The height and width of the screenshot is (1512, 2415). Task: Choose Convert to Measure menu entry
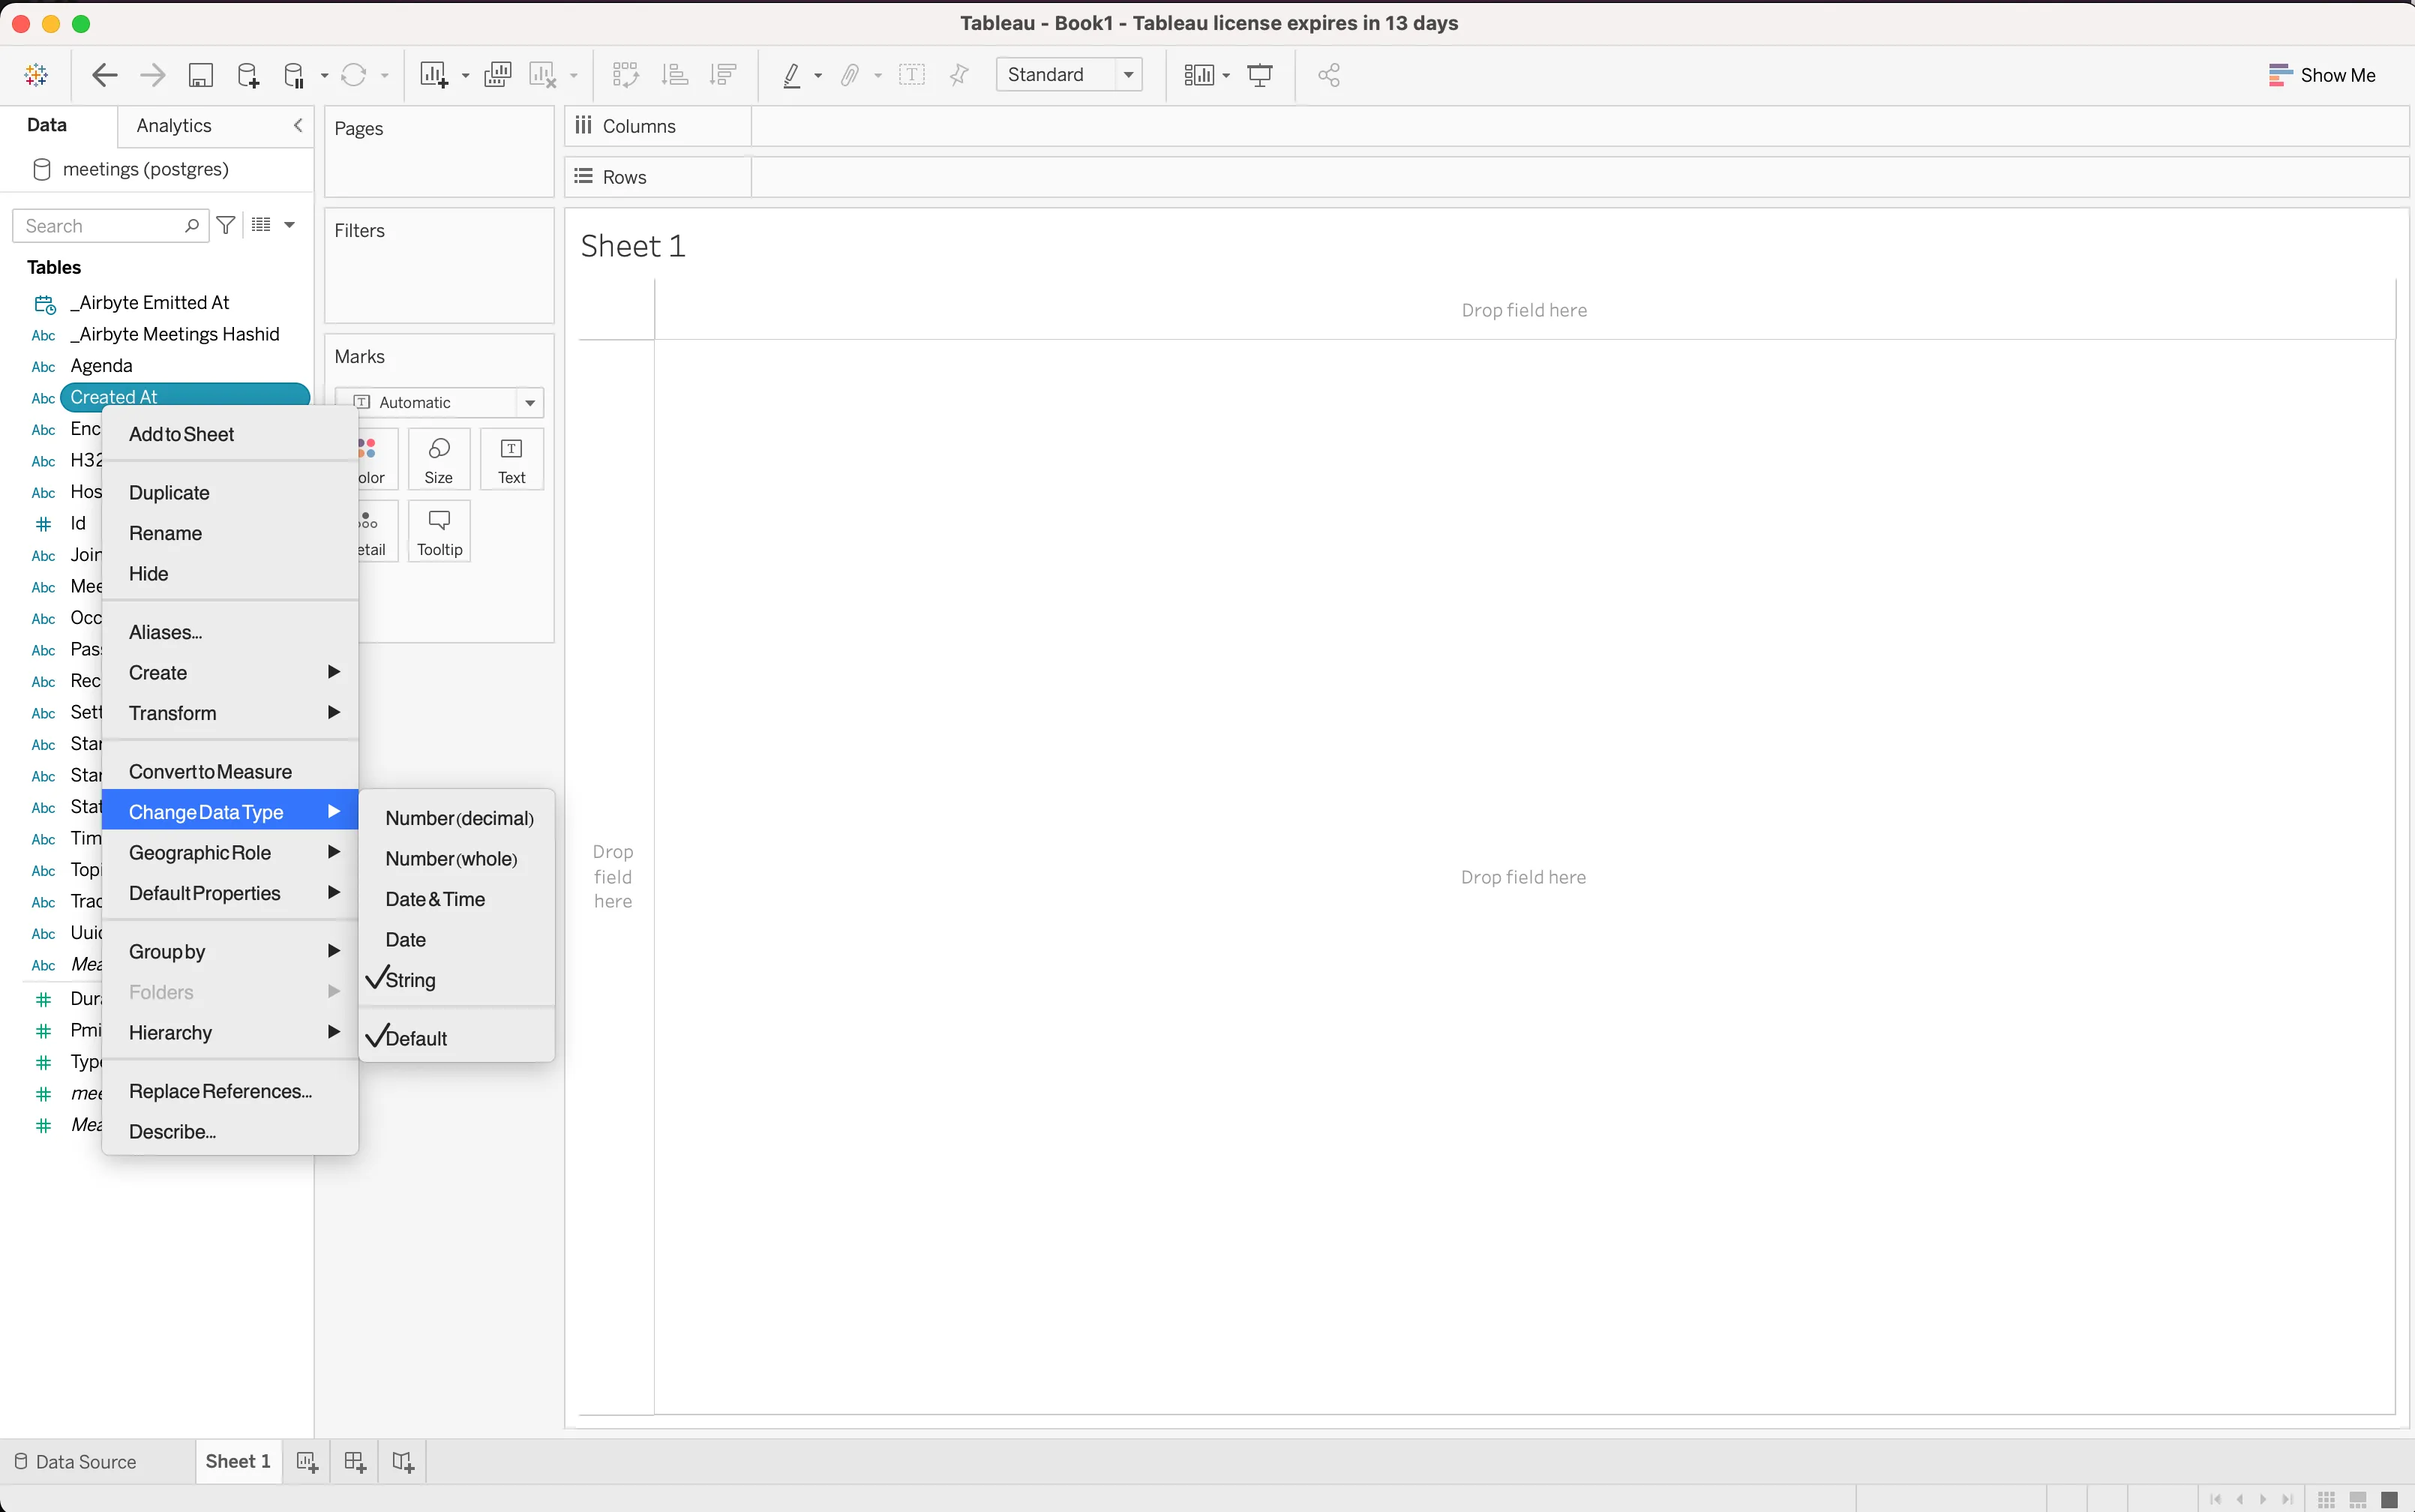pyautogui.click(x=210, y=772)
